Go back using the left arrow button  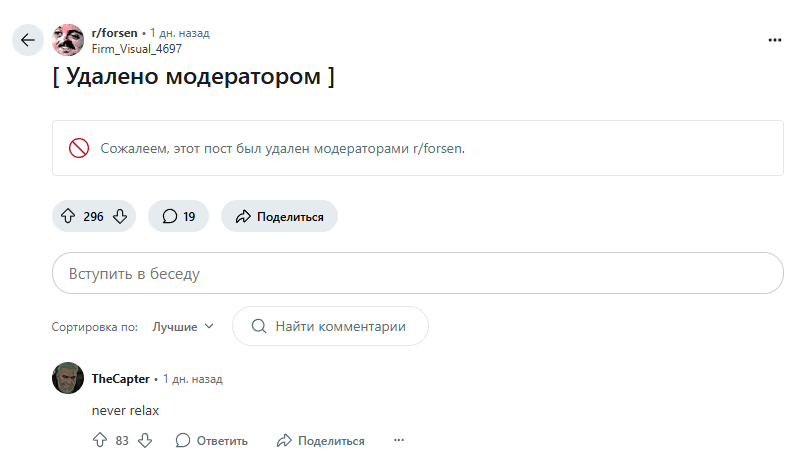[x=28, y=40]
